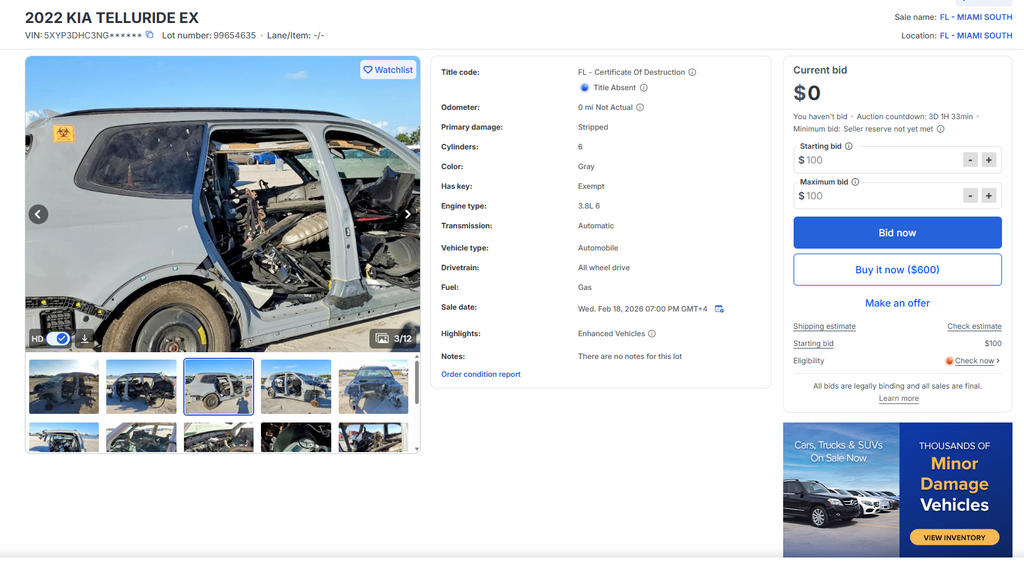The image size is (1024, 563).
Task: Open info icon beside Maximum bid label
Action: 856,182
